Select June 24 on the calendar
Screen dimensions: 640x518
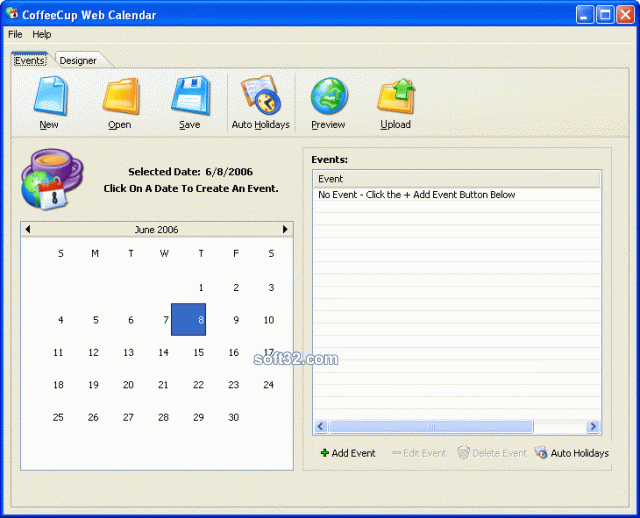(x=269, y=385)
